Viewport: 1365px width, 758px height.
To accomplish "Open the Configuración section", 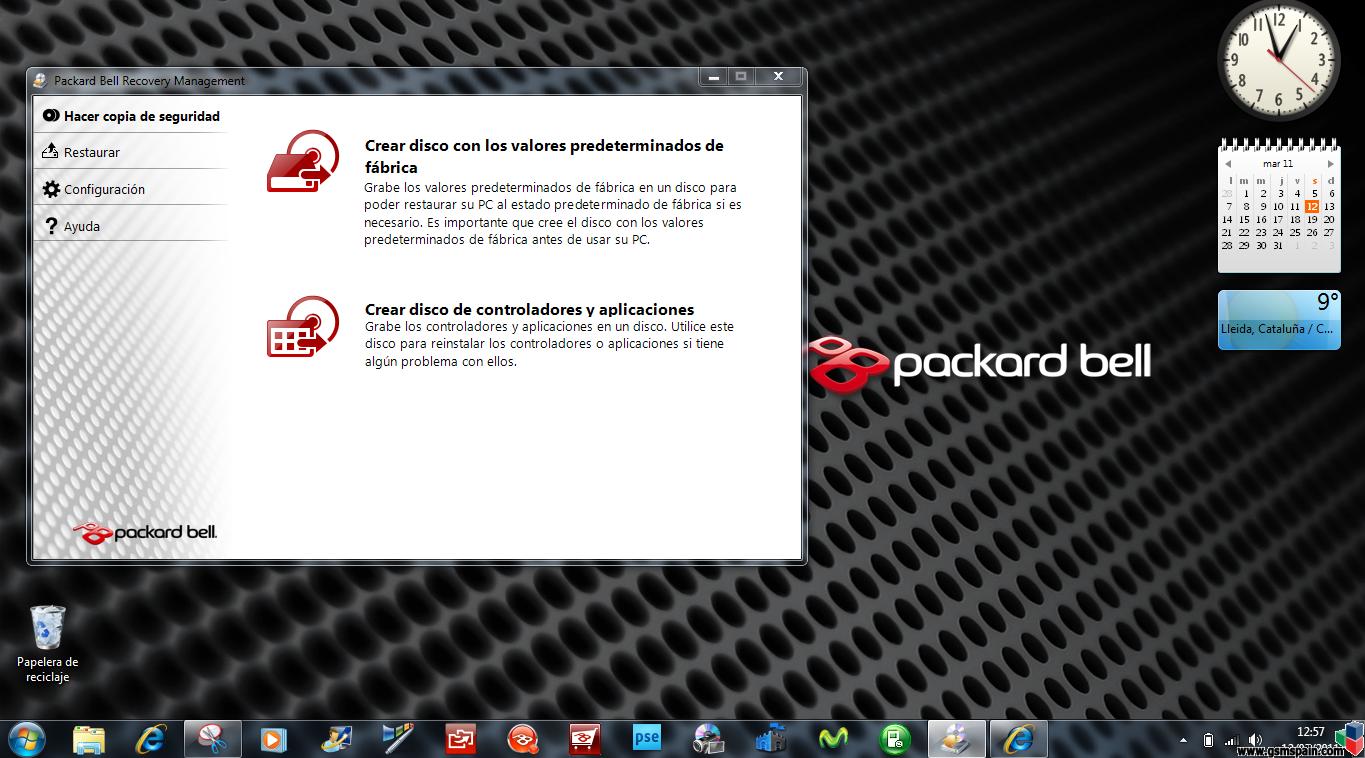I will point(131,189).
